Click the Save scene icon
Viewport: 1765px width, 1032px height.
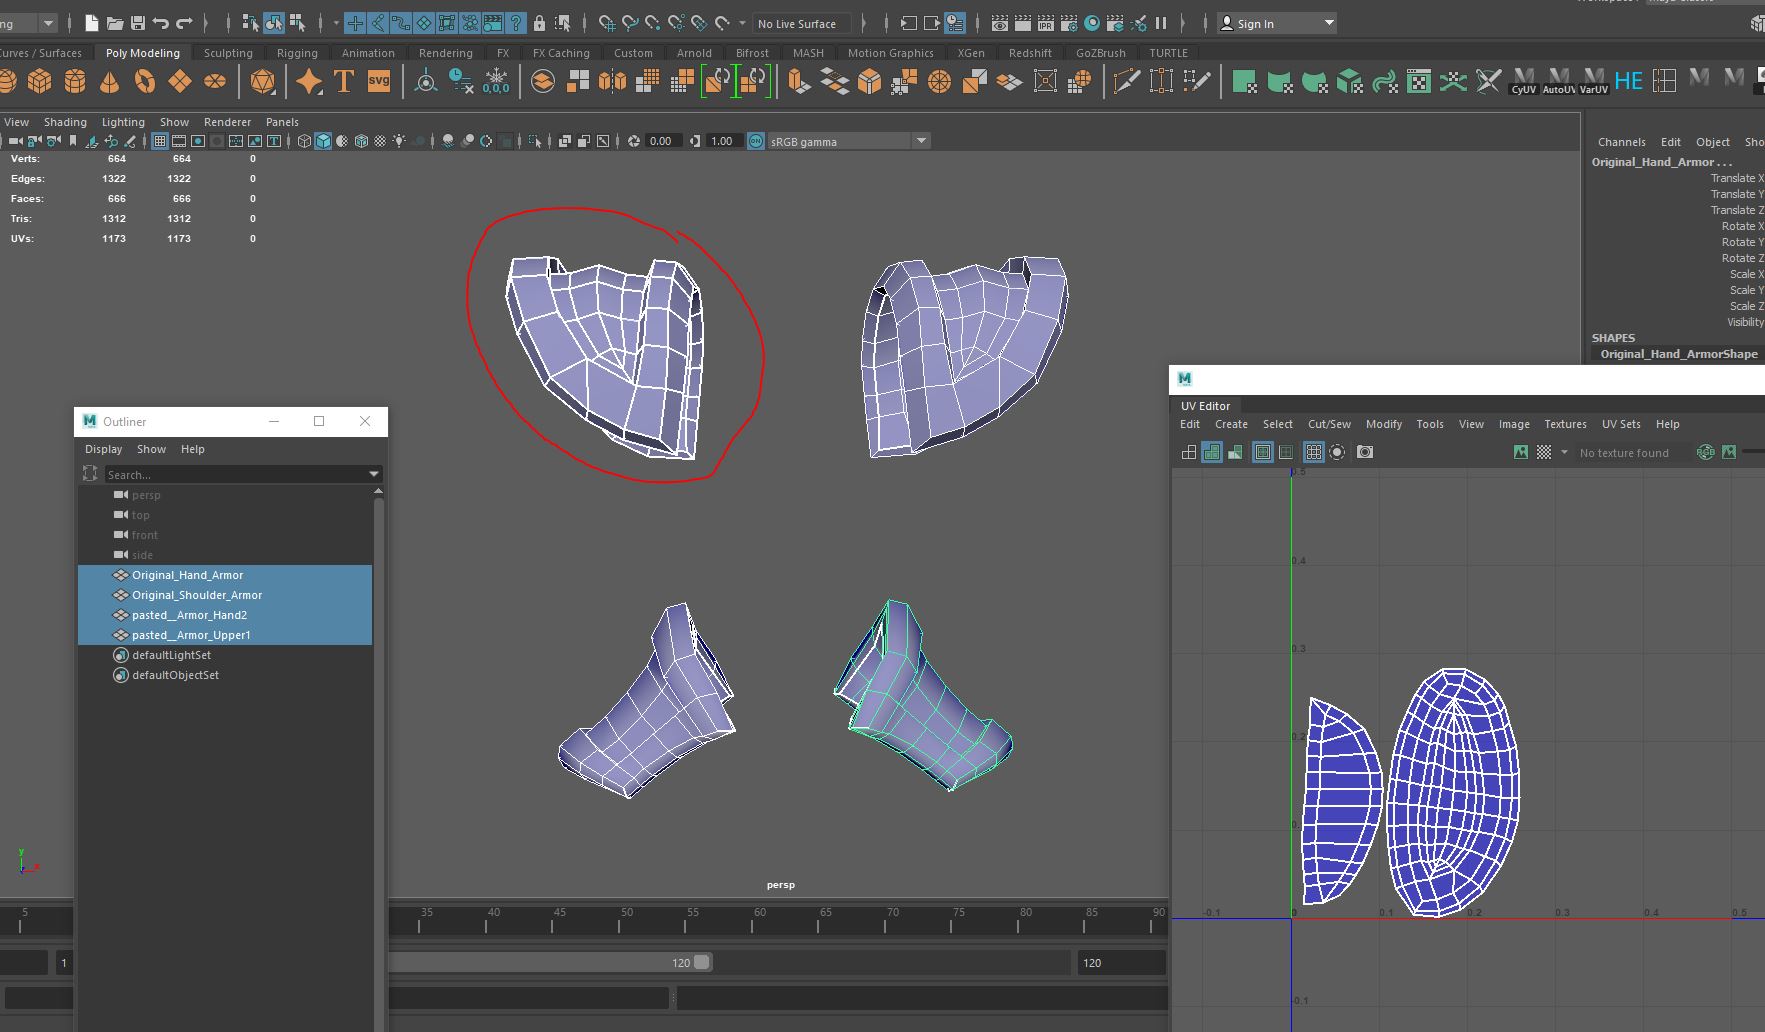(x=138, y=23)
